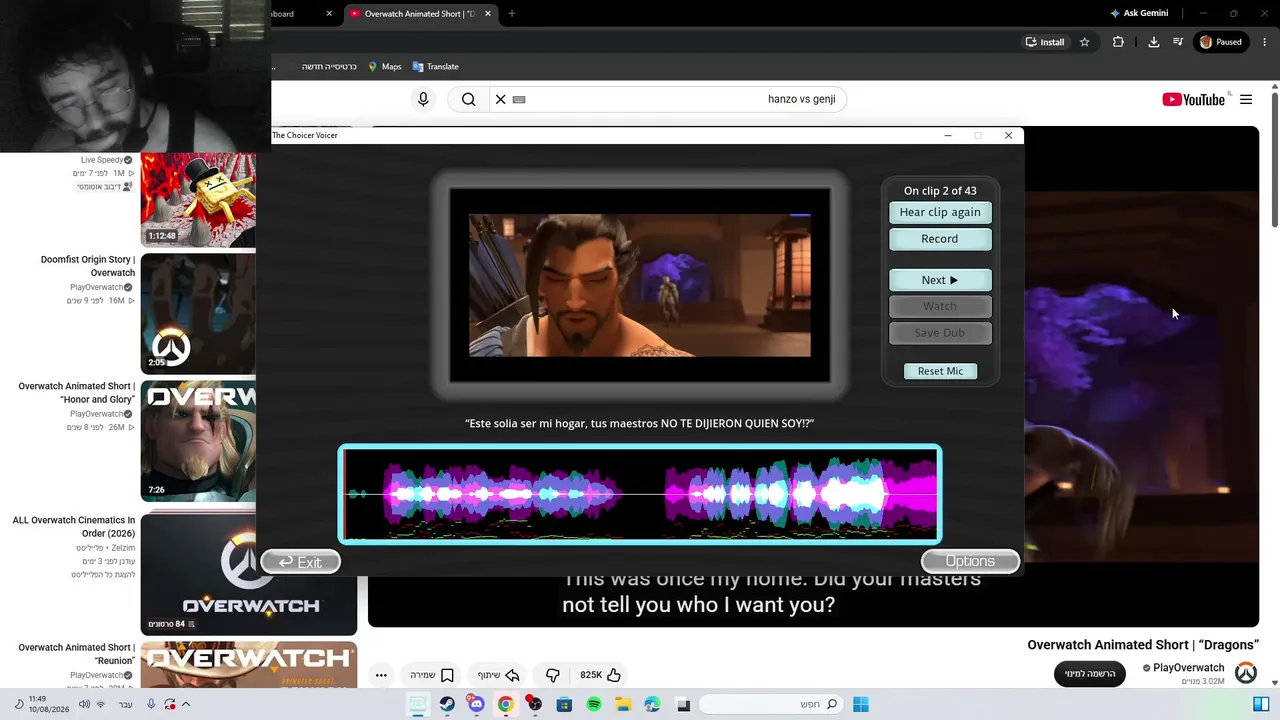Dislike the video with the thumbs-down
Screen dimensions: 1280x720
(552, 675)
